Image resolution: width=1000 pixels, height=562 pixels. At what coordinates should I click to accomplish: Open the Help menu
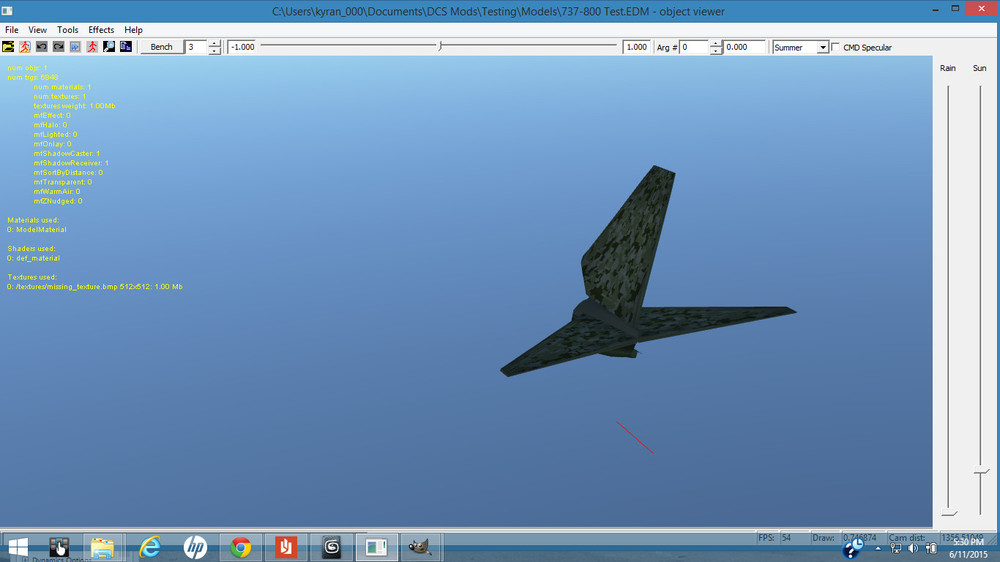point(133,30)
